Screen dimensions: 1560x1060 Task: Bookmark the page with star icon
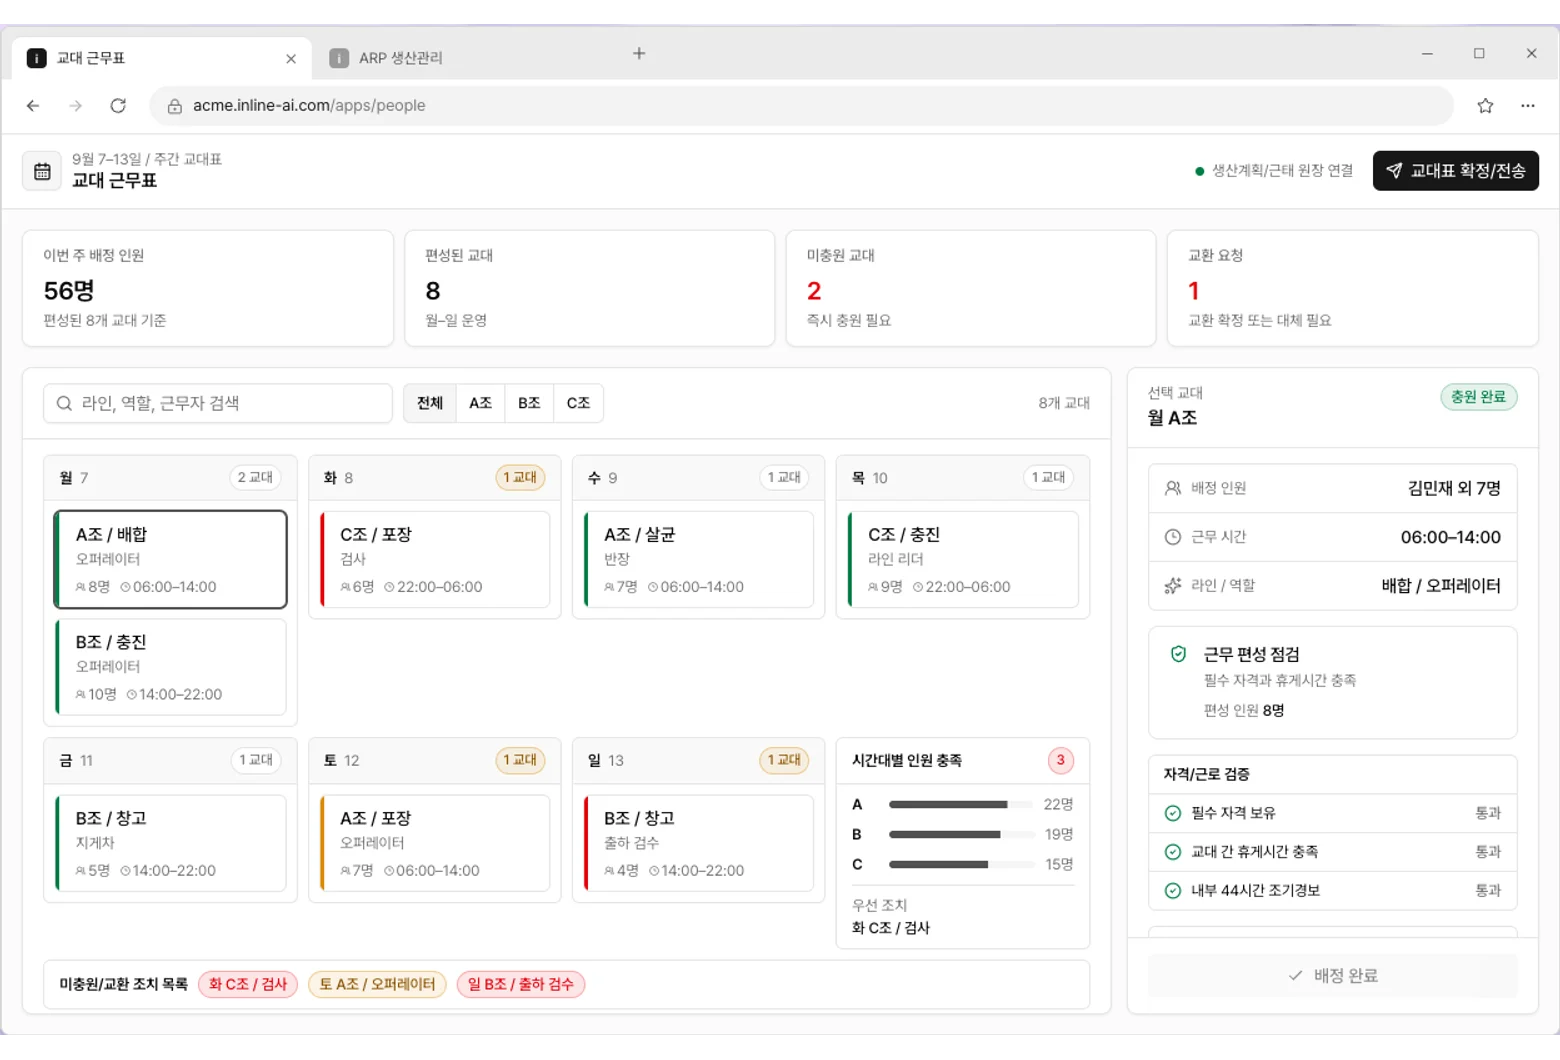pyautogui.click(x=1485, y=105)
